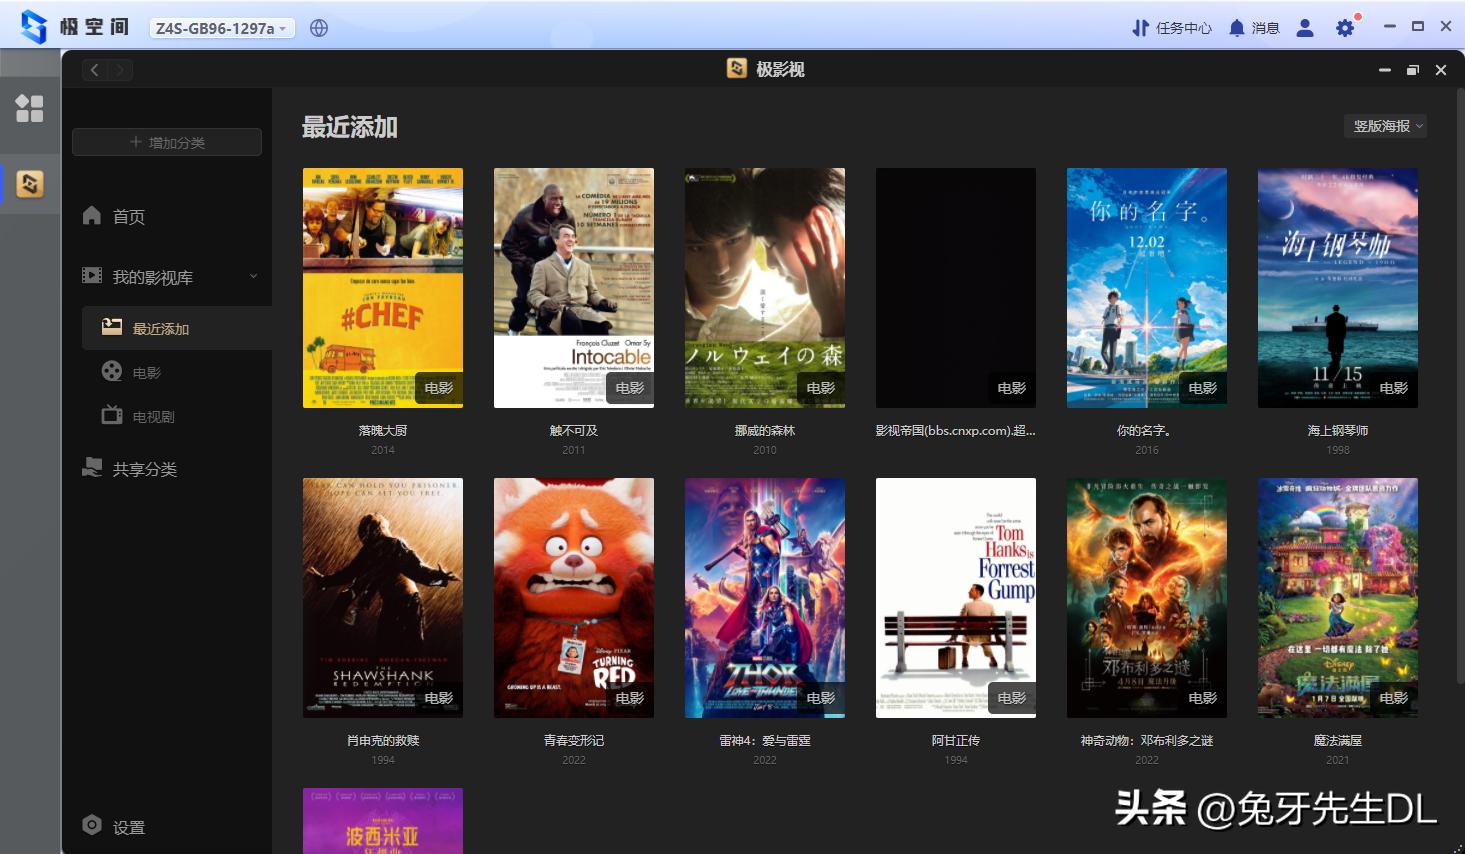Click the 消息 label

[x=1266, y=28]
